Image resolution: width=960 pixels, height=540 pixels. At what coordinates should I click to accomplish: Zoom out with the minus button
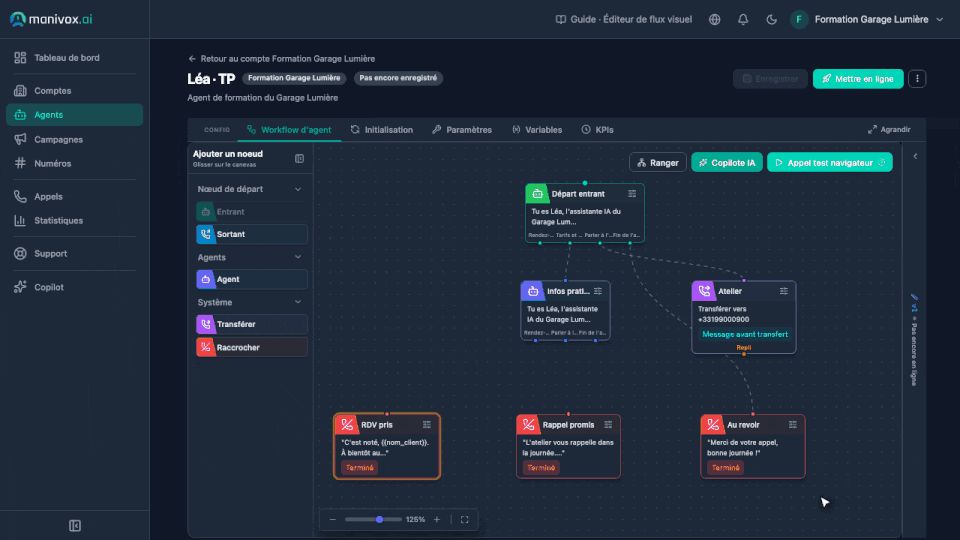332,520
